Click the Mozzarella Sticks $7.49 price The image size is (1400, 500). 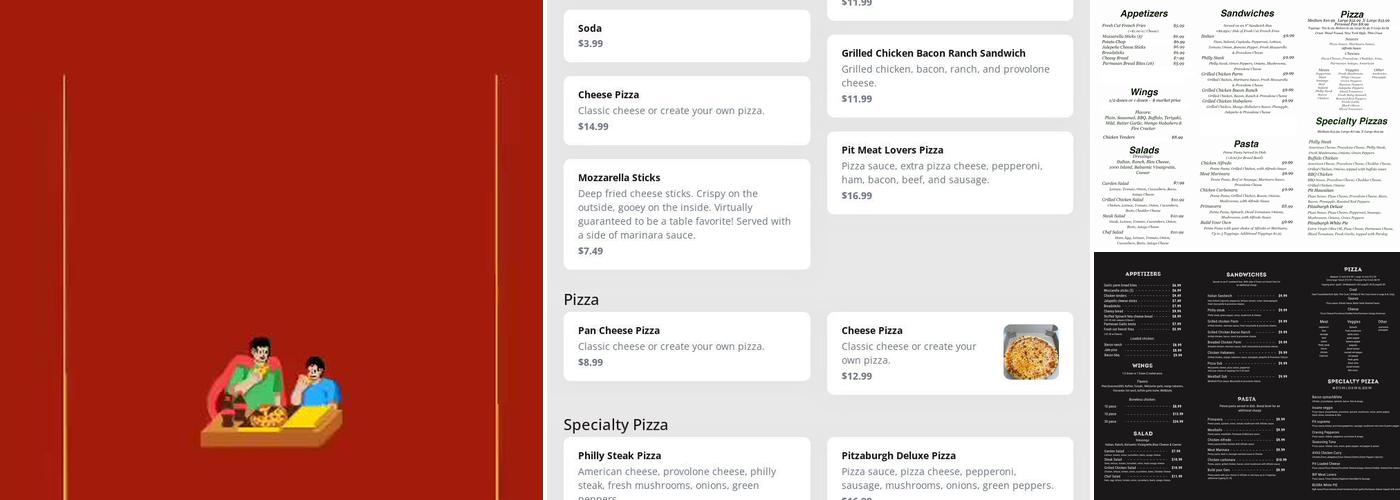(590, 251)
